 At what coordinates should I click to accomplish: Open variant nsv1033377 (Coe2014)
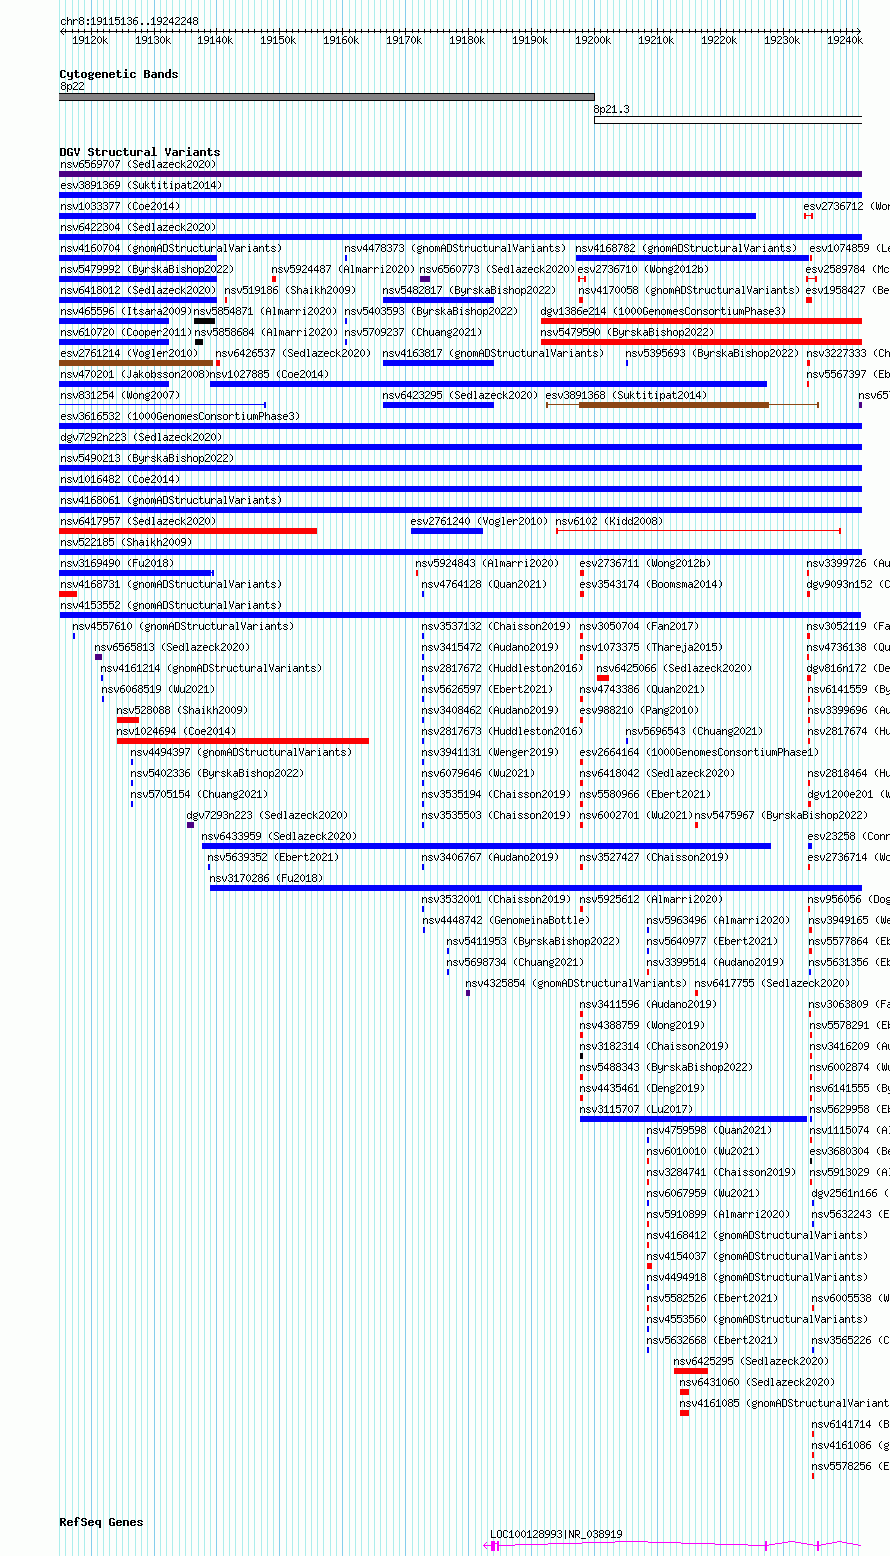click(120, 206)
